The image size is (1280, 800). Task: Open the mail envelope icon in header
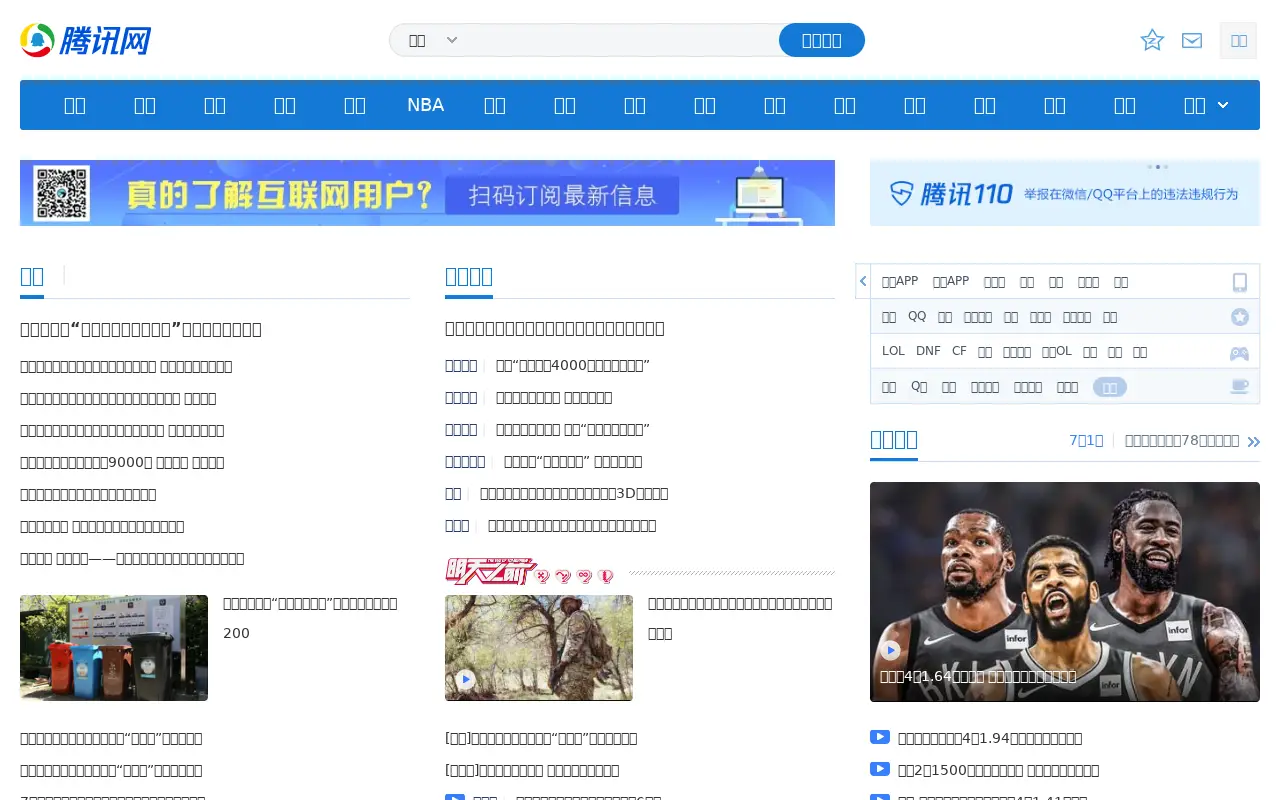[x=1192, y=40]
